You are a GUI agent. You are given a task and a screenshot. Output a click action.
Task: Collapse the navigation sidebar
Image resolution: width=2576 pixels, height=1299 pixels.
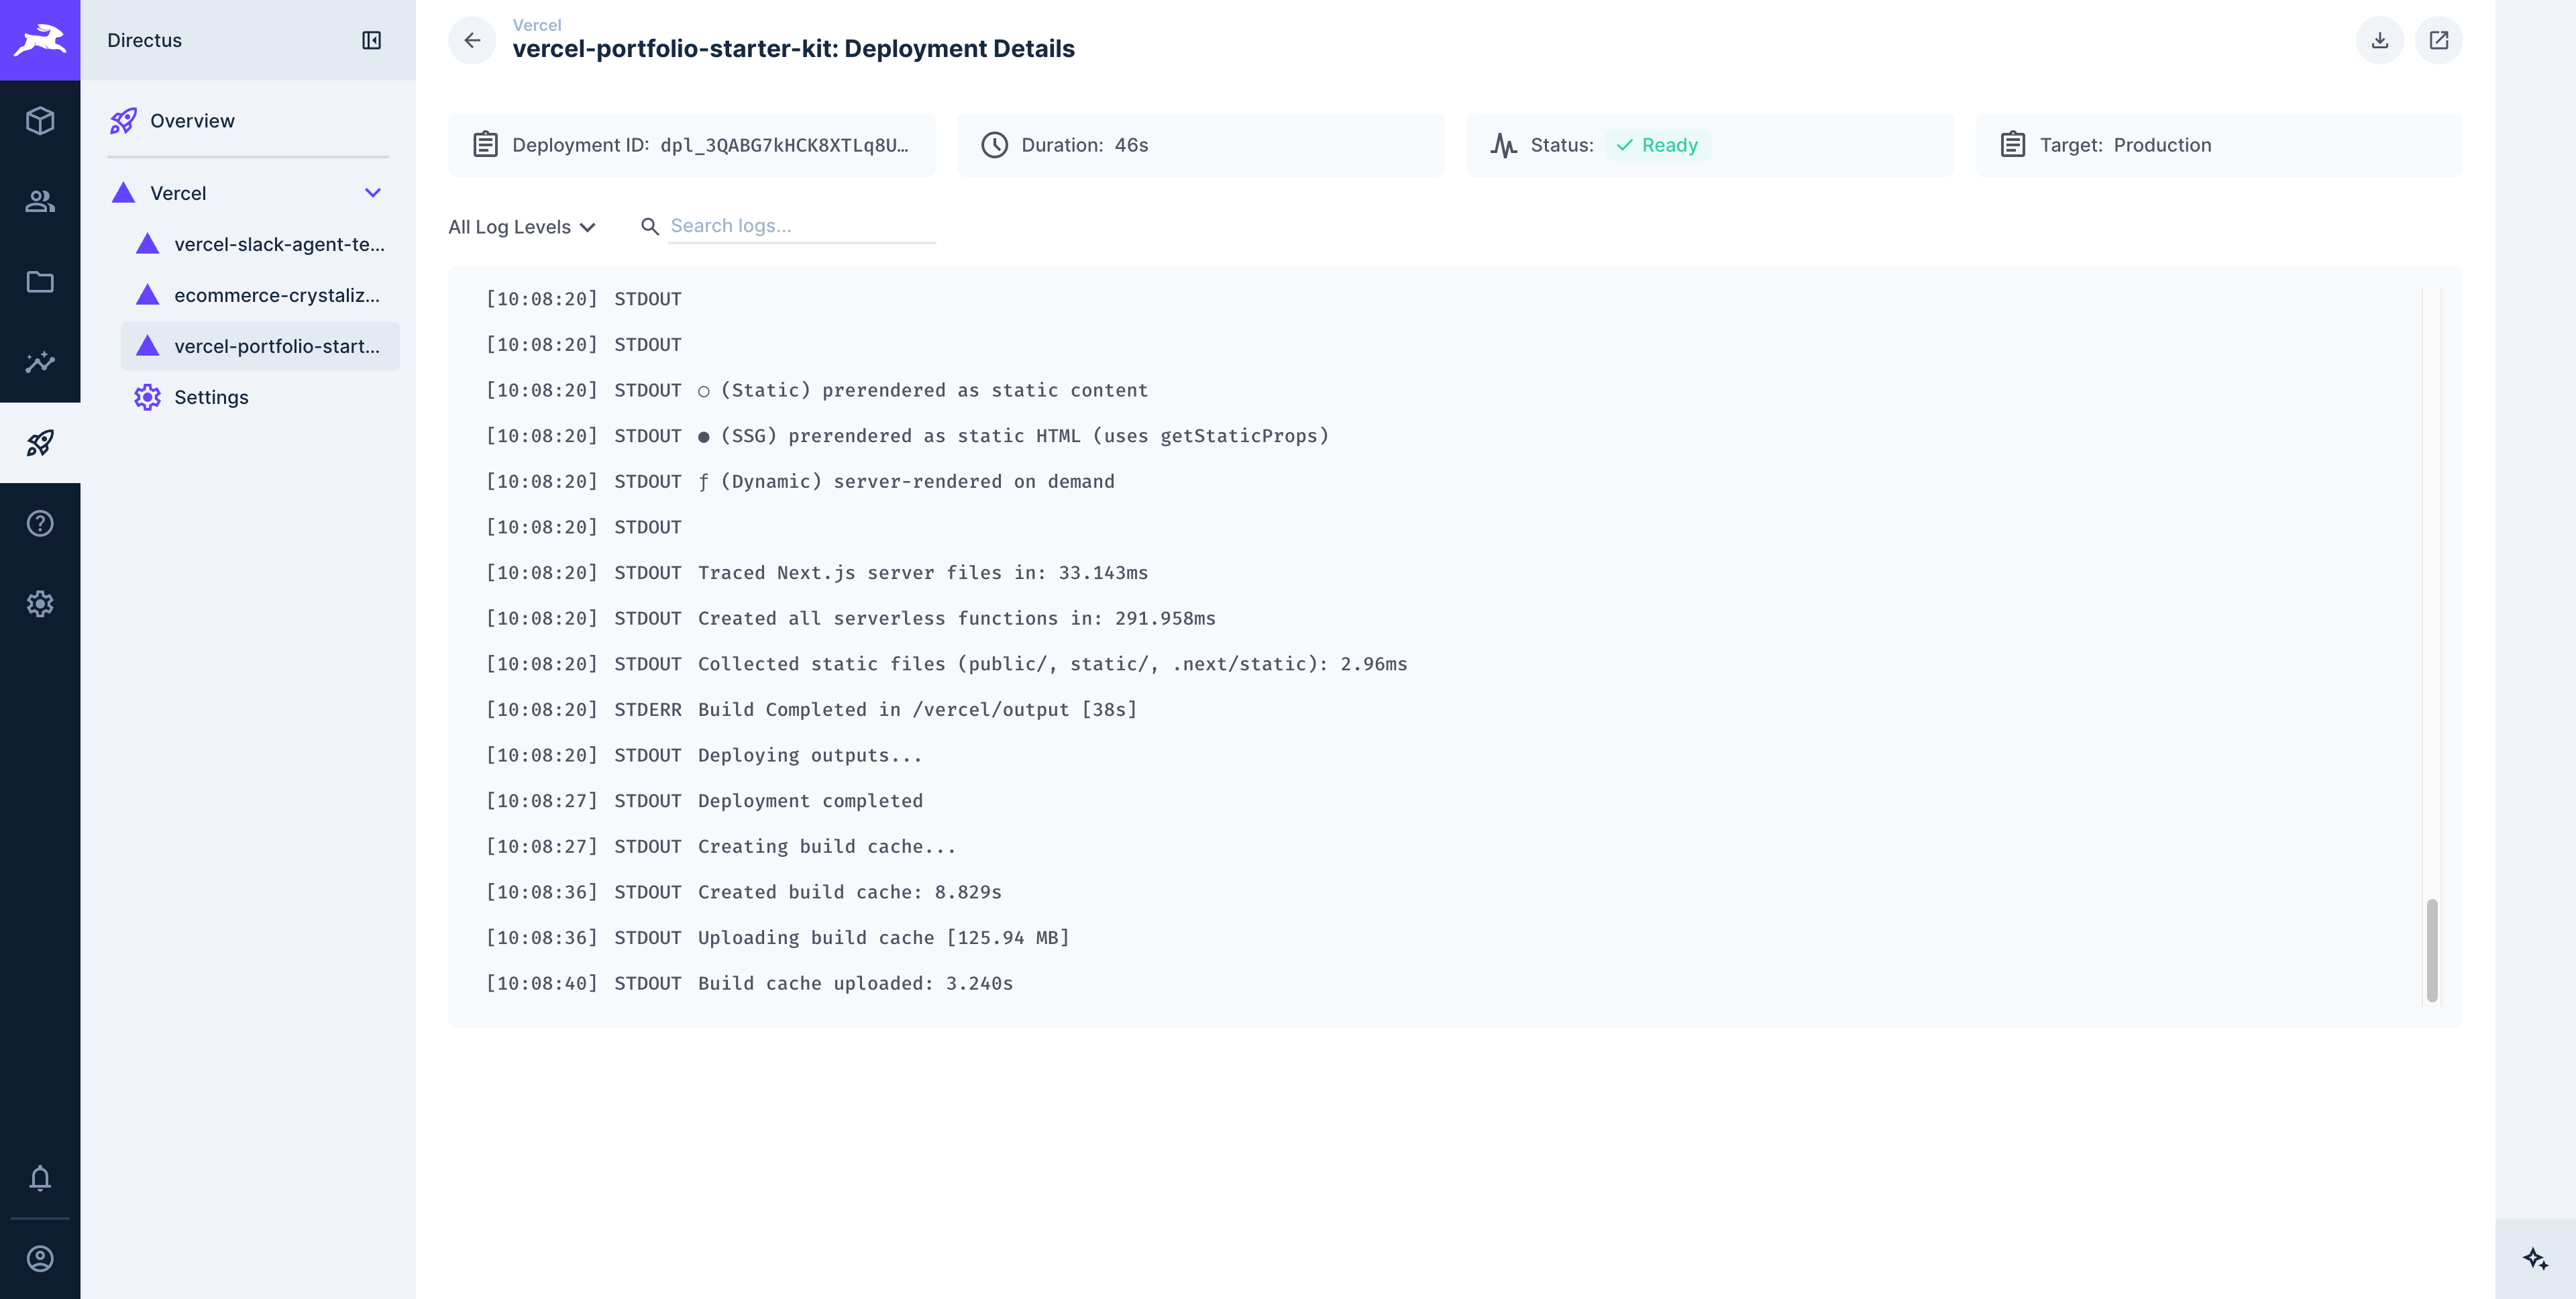coord(371,40)
